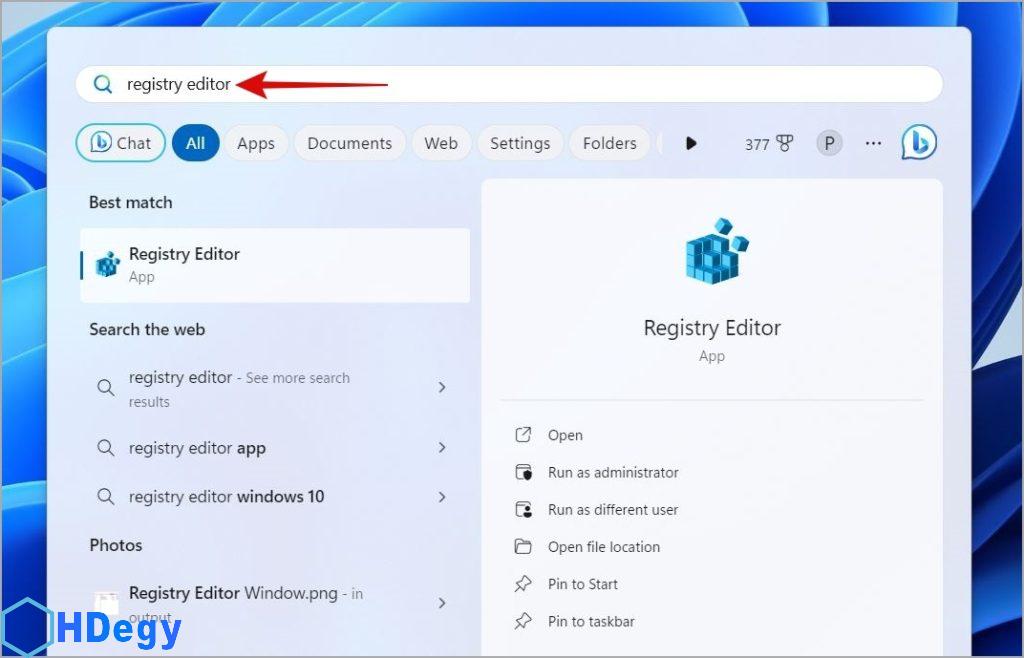The height and width of the screenshot is (658, 1024).
Task: Click Open file location
Action: tap(603, 547)
